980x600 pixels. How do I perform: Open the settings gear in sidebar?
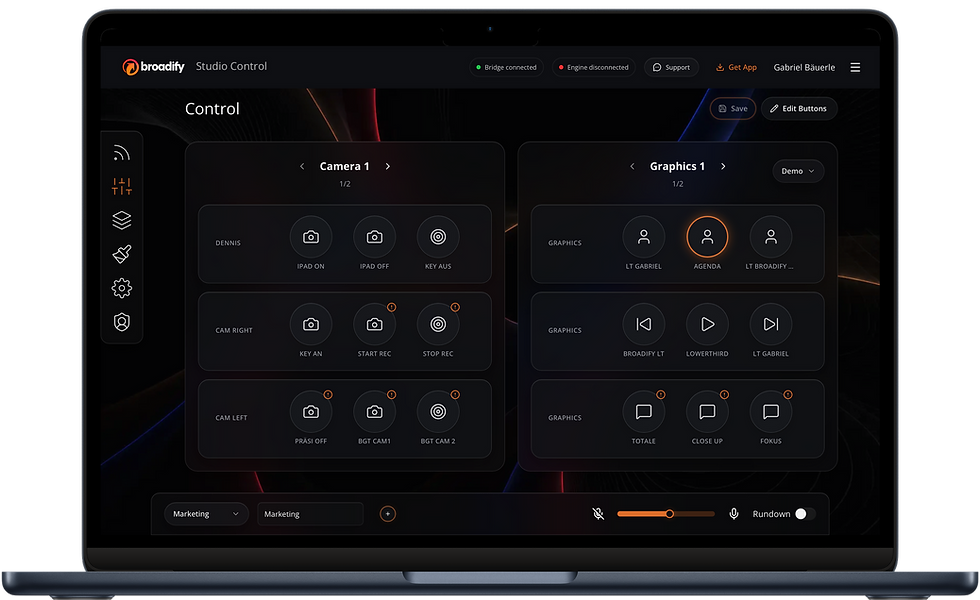tap(121, 288)
